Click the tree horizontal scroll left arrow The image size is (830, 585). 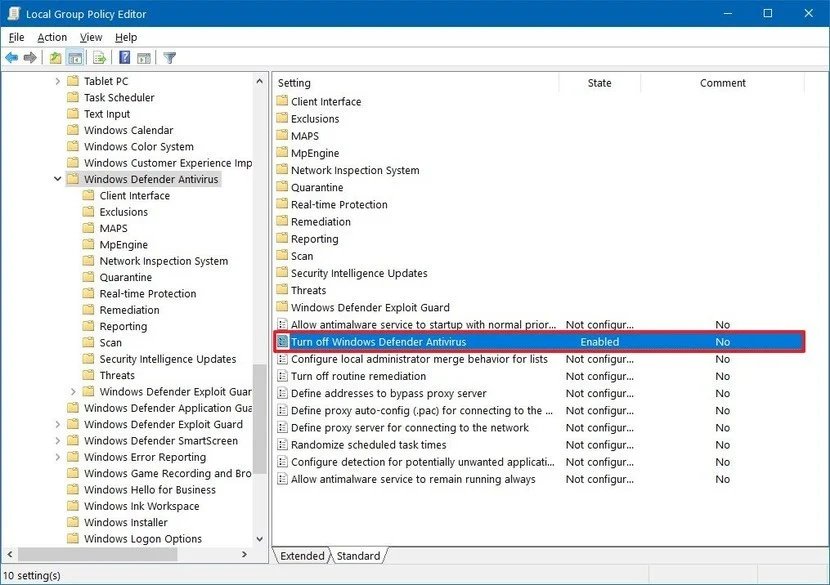(10, 554)
